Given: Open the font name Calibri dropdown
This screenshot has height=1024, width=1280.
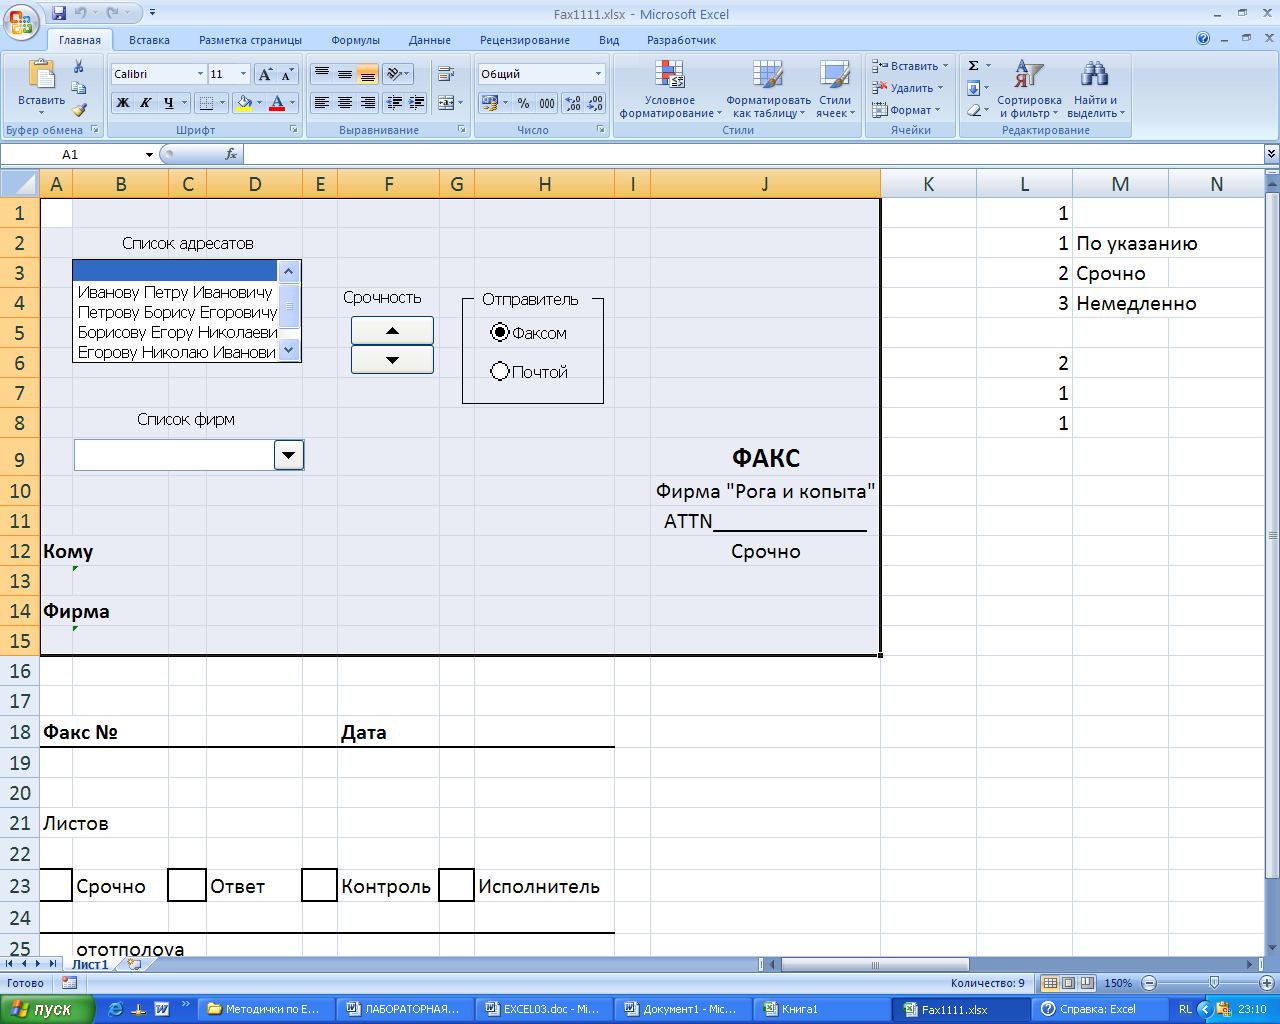Looking at the screenshot, I should (201, 74).
